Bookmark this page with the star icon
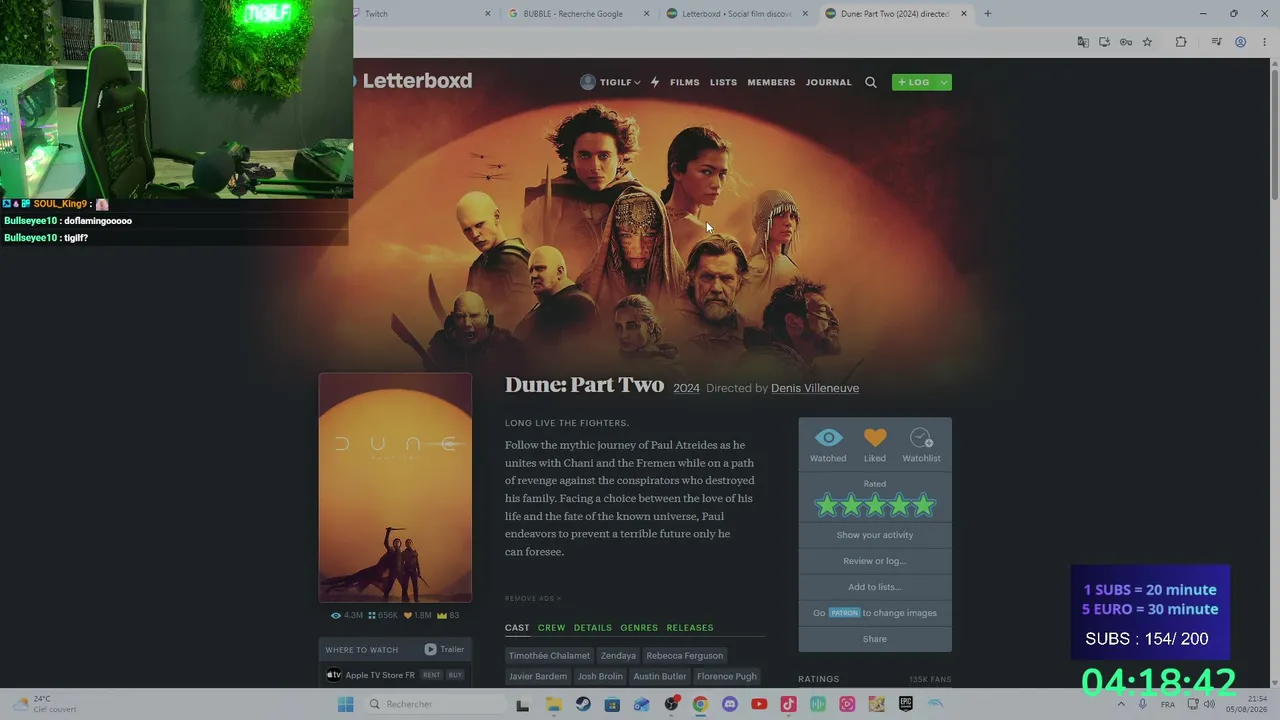The width and height of the screenshot is (1280, 720). point(1147,42)
